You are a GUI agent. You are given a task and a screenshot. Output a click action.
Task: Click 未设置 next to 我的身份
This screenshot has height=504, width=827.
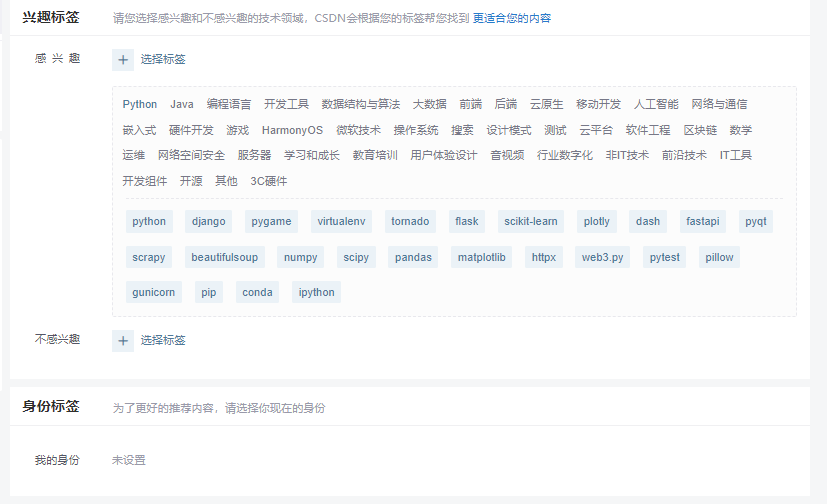[129, 460]
